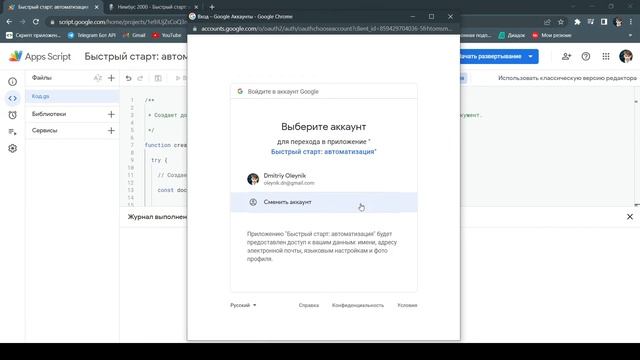Click the Apps Script logo
The image size is (640, 360).
click(40, 56)
